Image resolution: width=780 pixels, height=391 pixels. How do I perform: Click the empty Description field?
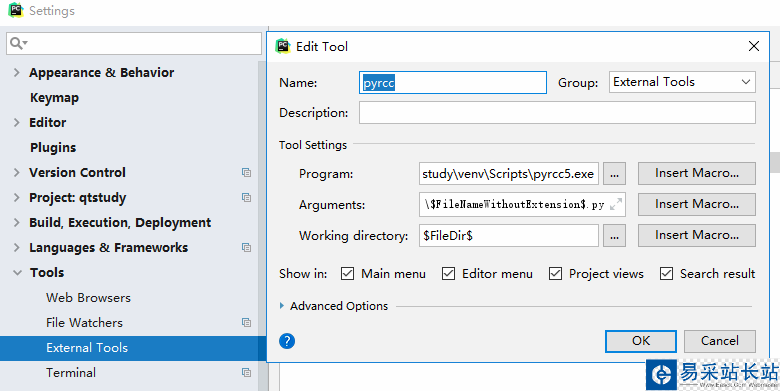coord(557,113)
